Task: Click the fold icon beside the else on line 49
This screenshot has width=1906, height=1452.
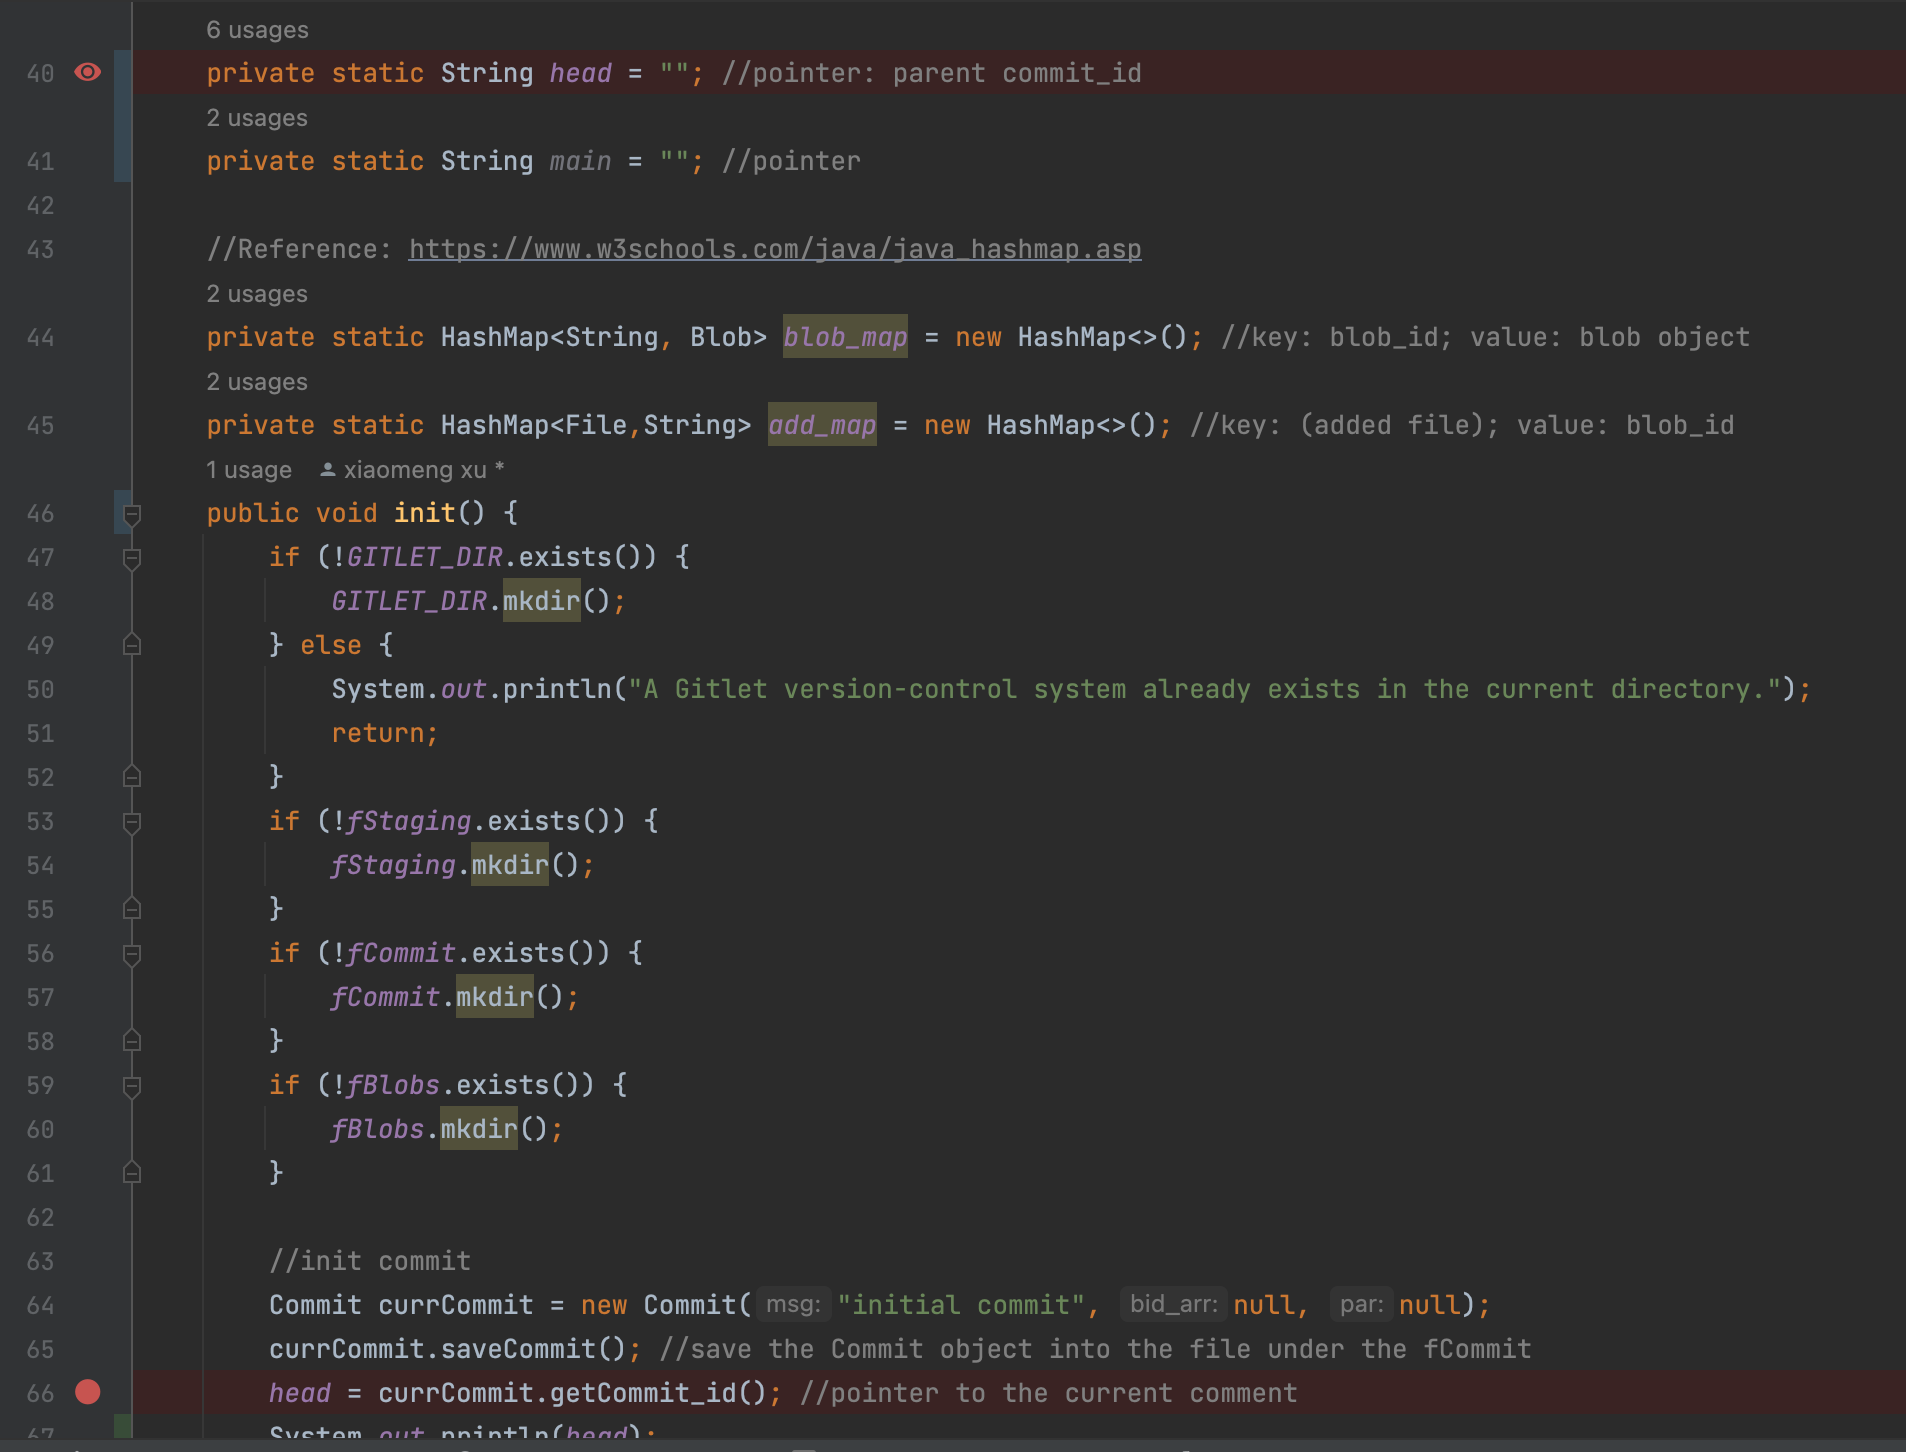Action: point(131,645)
